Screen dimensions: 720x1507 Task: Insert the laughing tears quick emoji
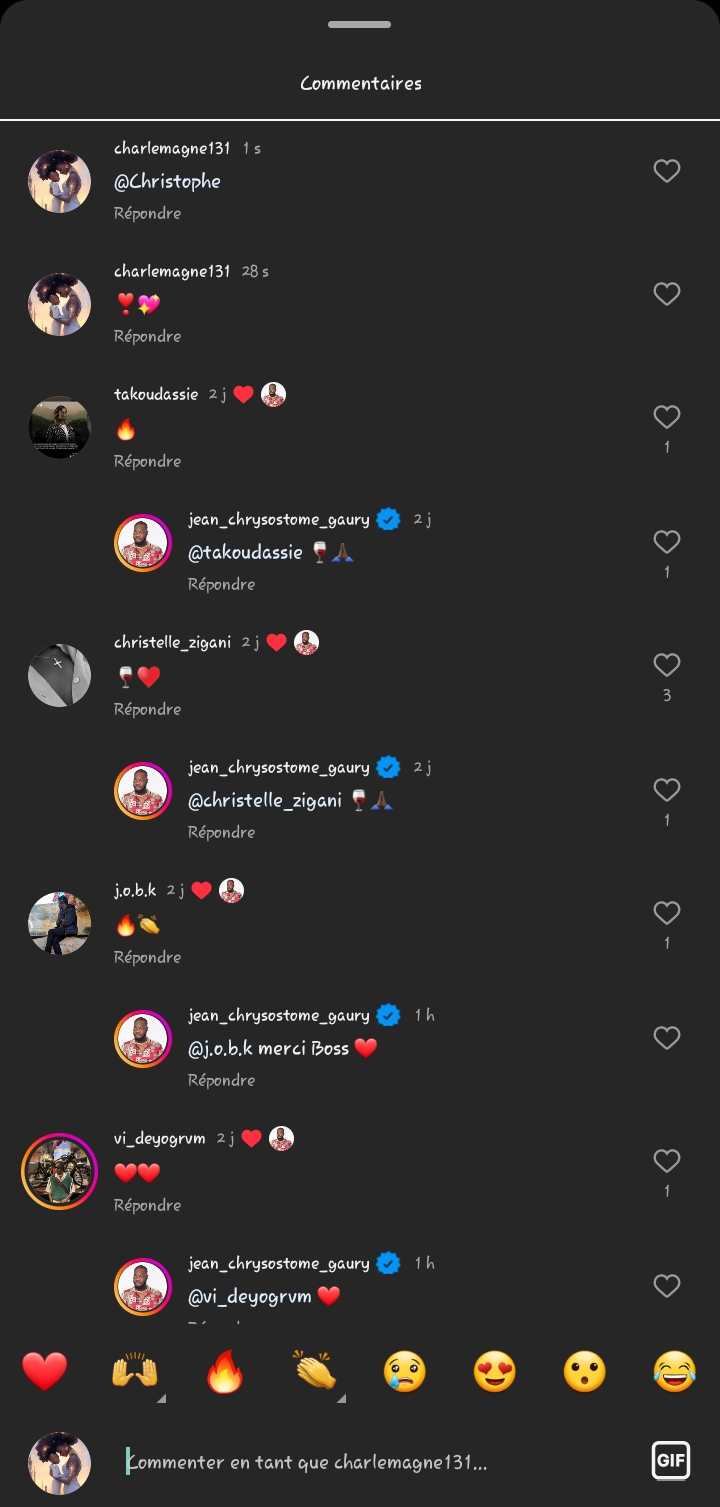click(675, 1371)
